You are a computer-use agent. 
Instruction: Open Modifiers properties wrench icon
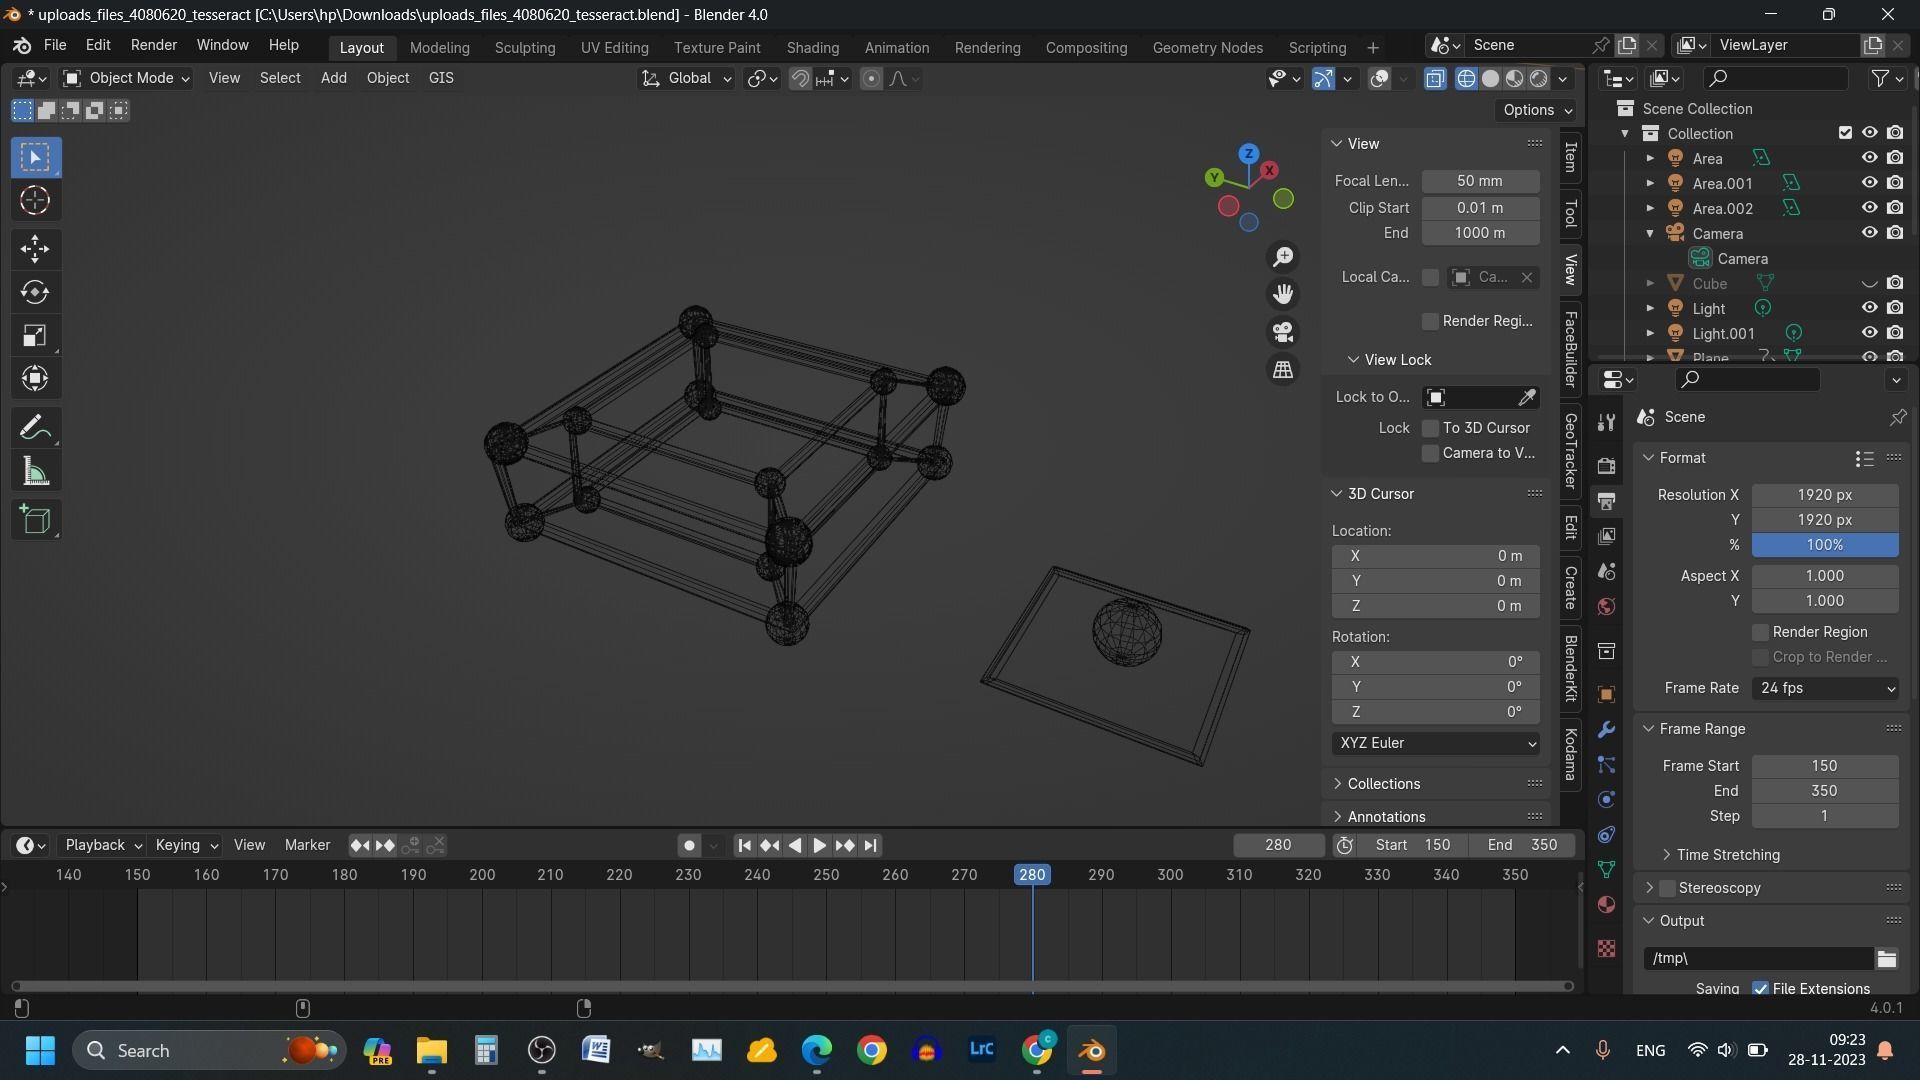(x=1606, y=729)
